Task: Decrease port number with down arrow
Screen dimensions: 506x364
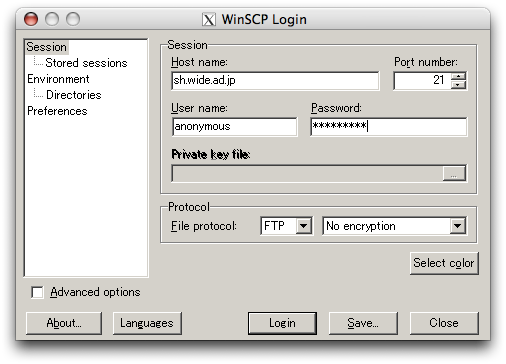Action: pos(459,85)
